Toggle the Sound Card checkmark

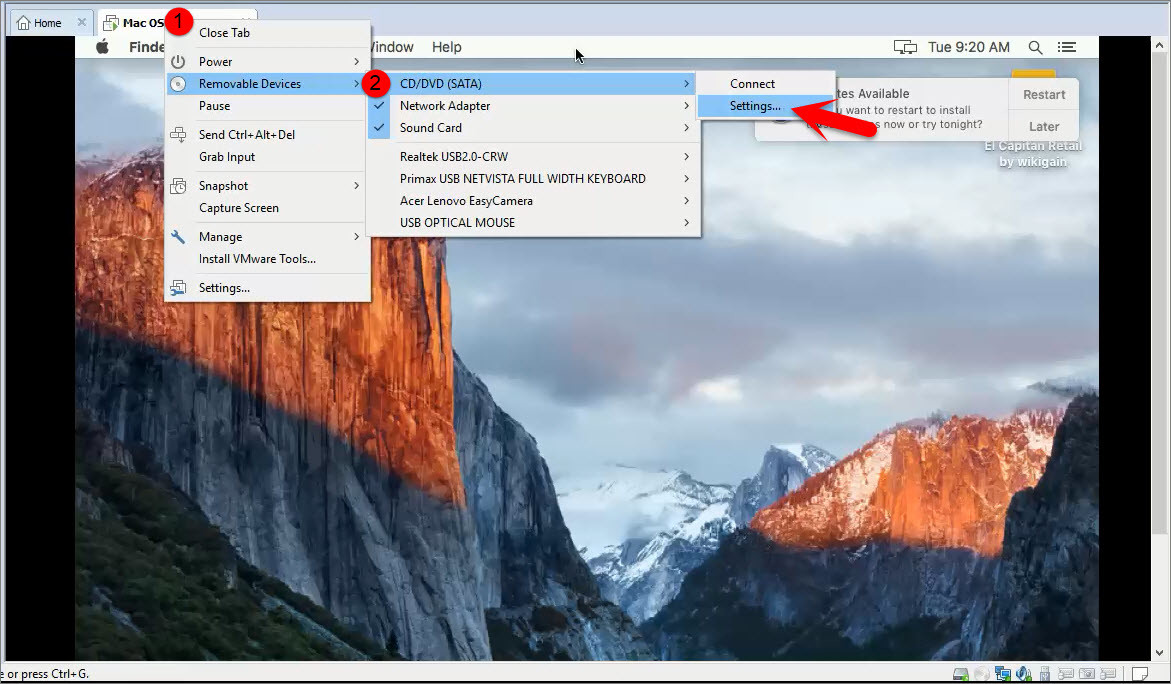[379, 128]
